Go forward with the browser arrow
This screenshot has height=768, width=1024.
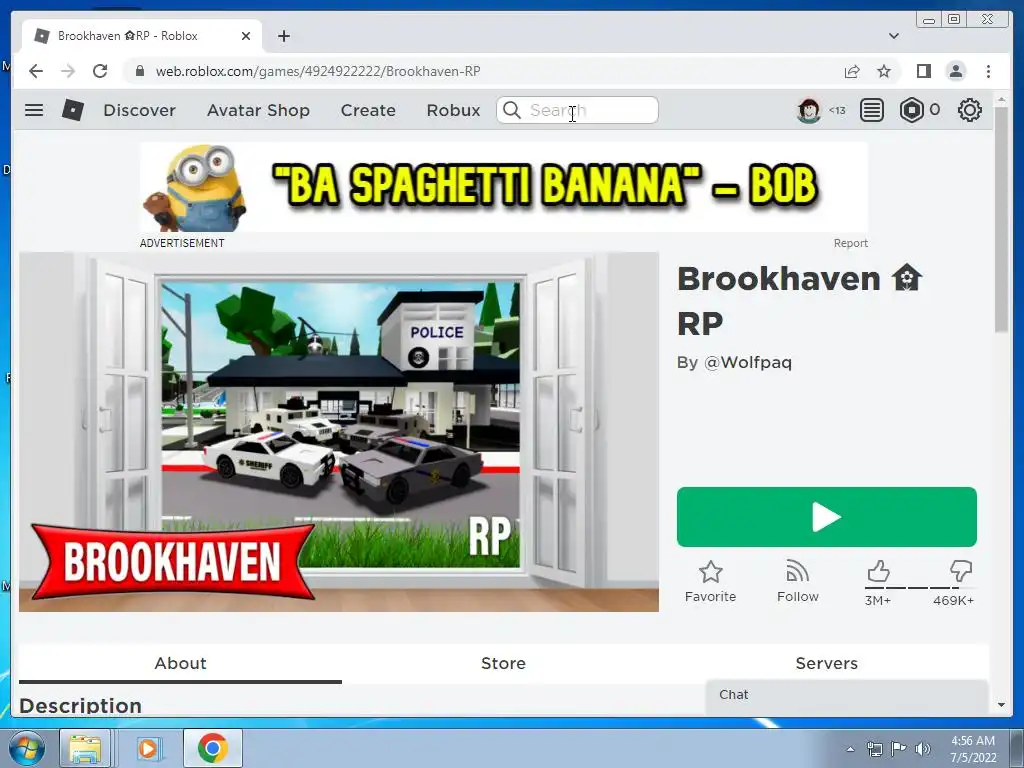coord(68,71)
